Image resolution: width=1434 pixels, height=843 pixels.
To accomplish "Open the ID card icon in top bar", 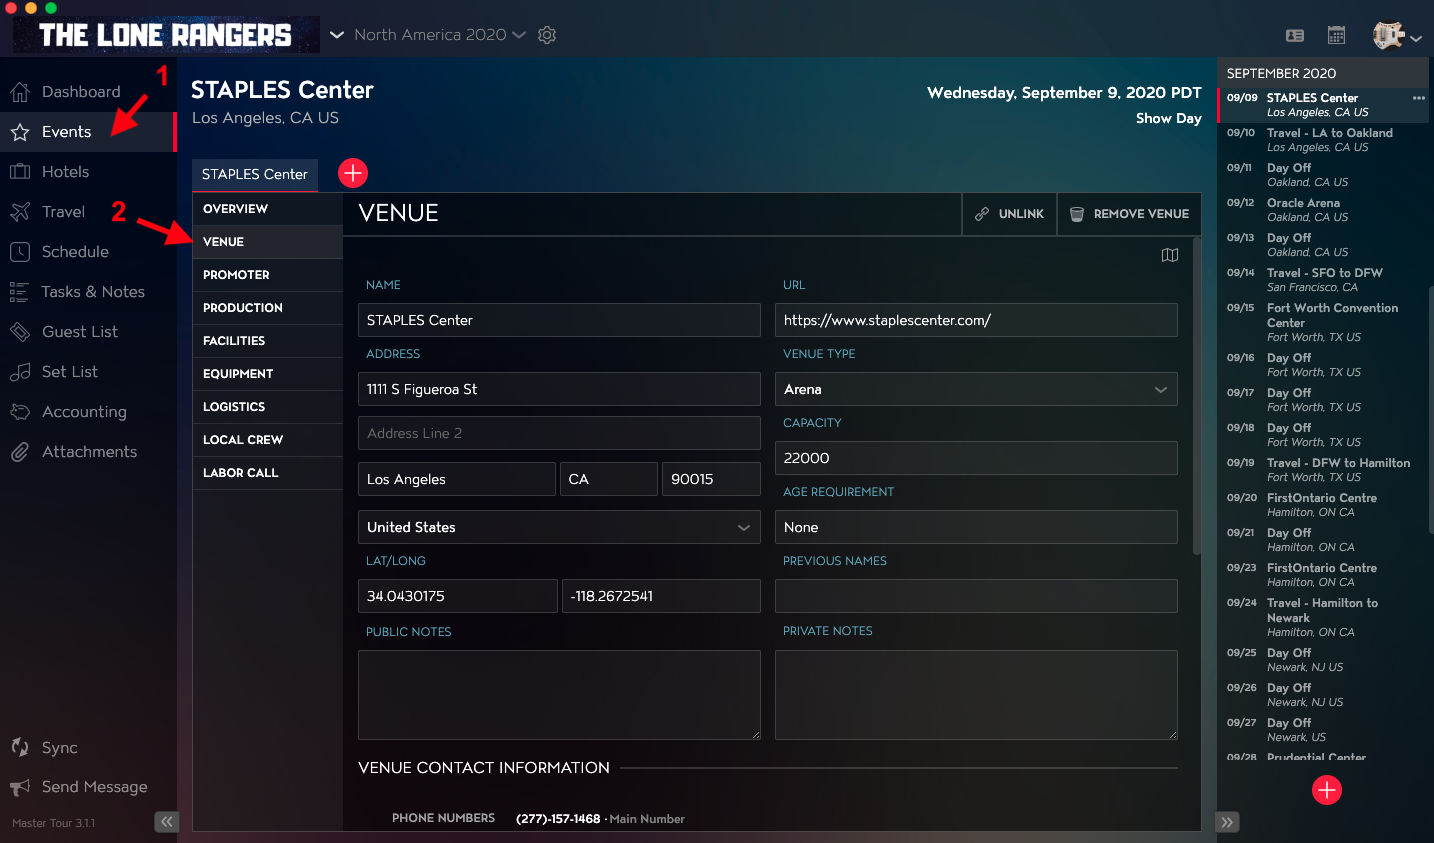I will point(1295,36).
